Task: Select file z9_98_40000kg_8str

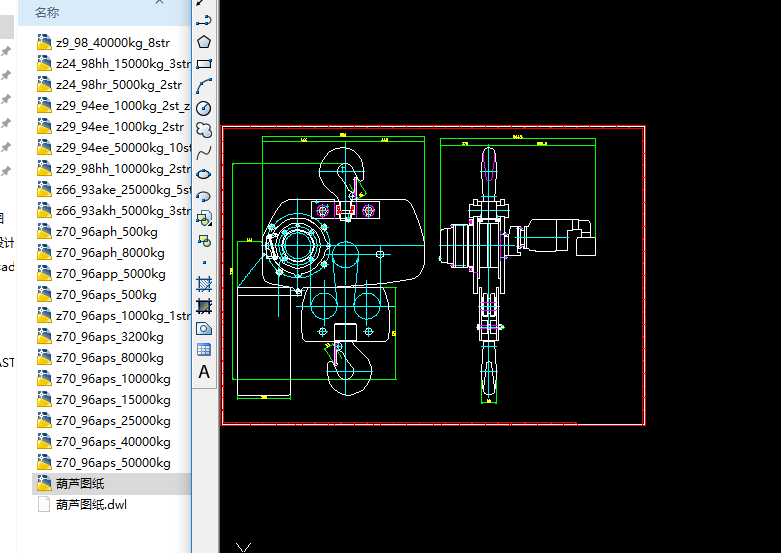Action: pyautogui.click(x=113, y=42)
